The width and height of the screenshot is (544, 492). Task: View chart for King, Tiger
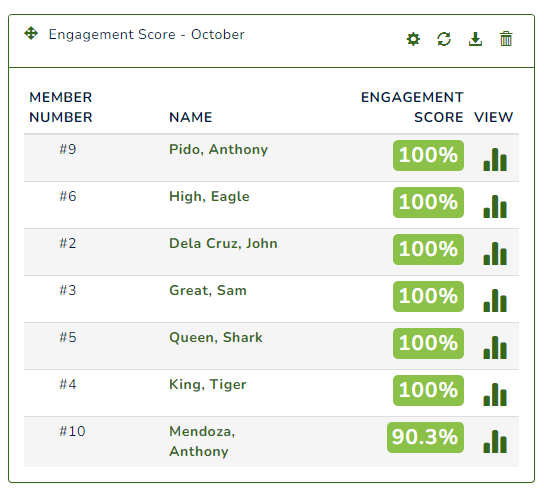click(495, 394)
